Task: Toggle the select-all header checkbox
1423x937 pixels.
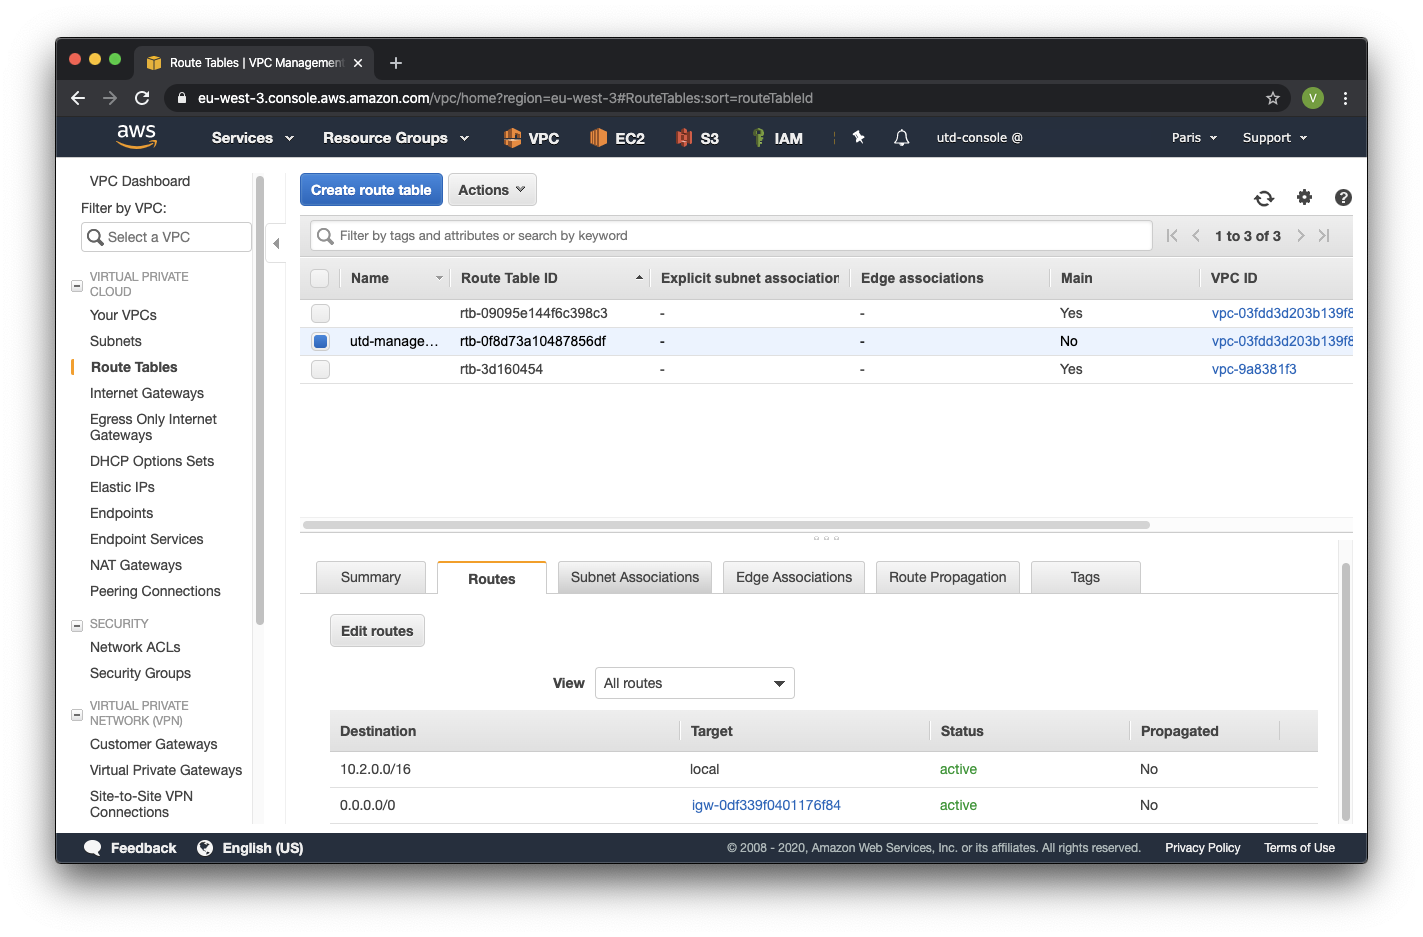Action: (x=320, y=278)
